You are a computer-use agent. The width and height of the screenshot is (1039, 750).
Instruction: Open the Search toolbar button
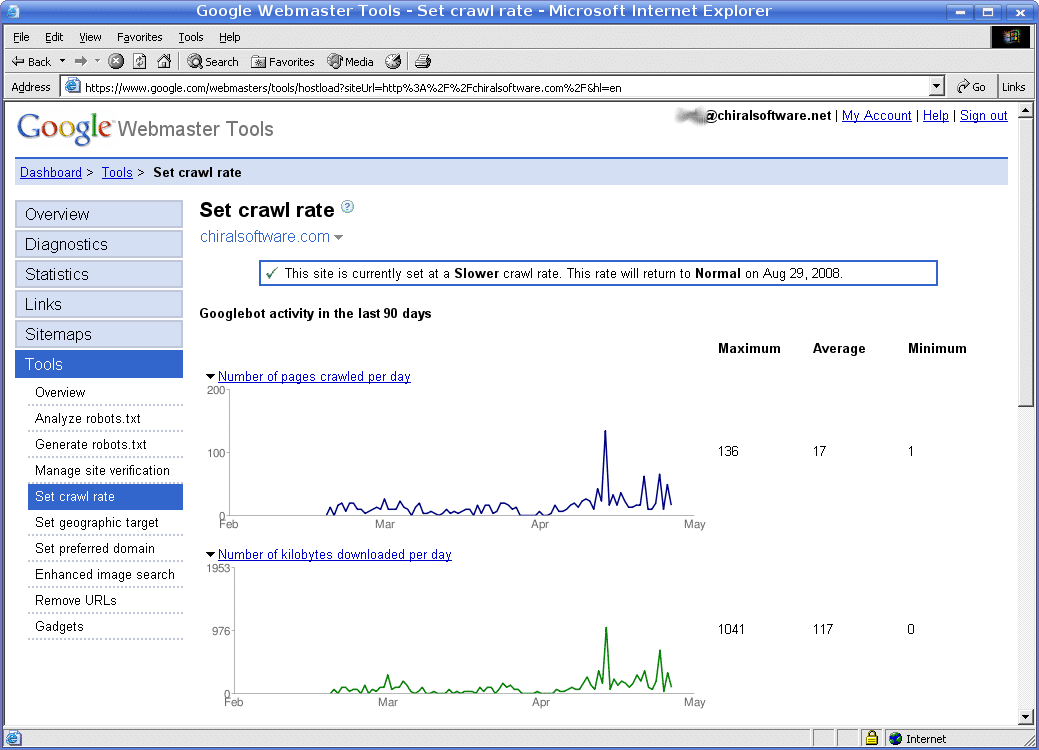click(x=212, y=62)
